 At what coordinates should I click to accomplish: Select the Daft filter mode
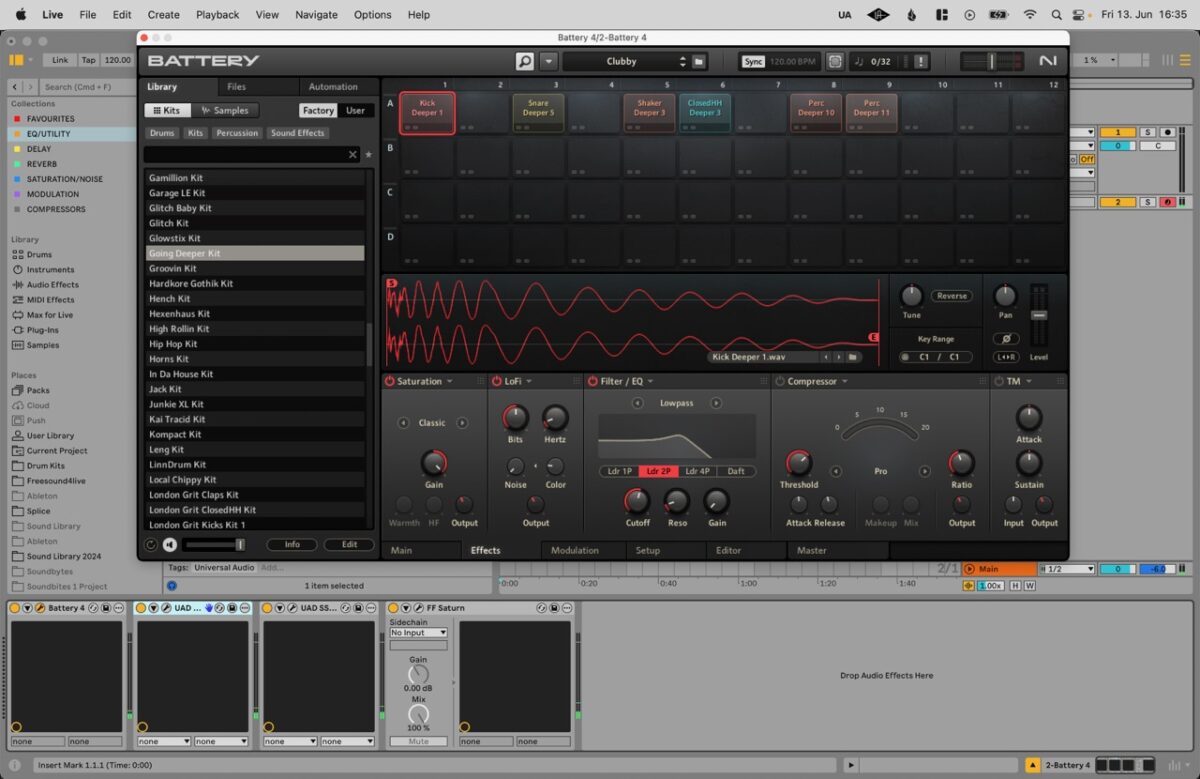click(x=736, y=471)
